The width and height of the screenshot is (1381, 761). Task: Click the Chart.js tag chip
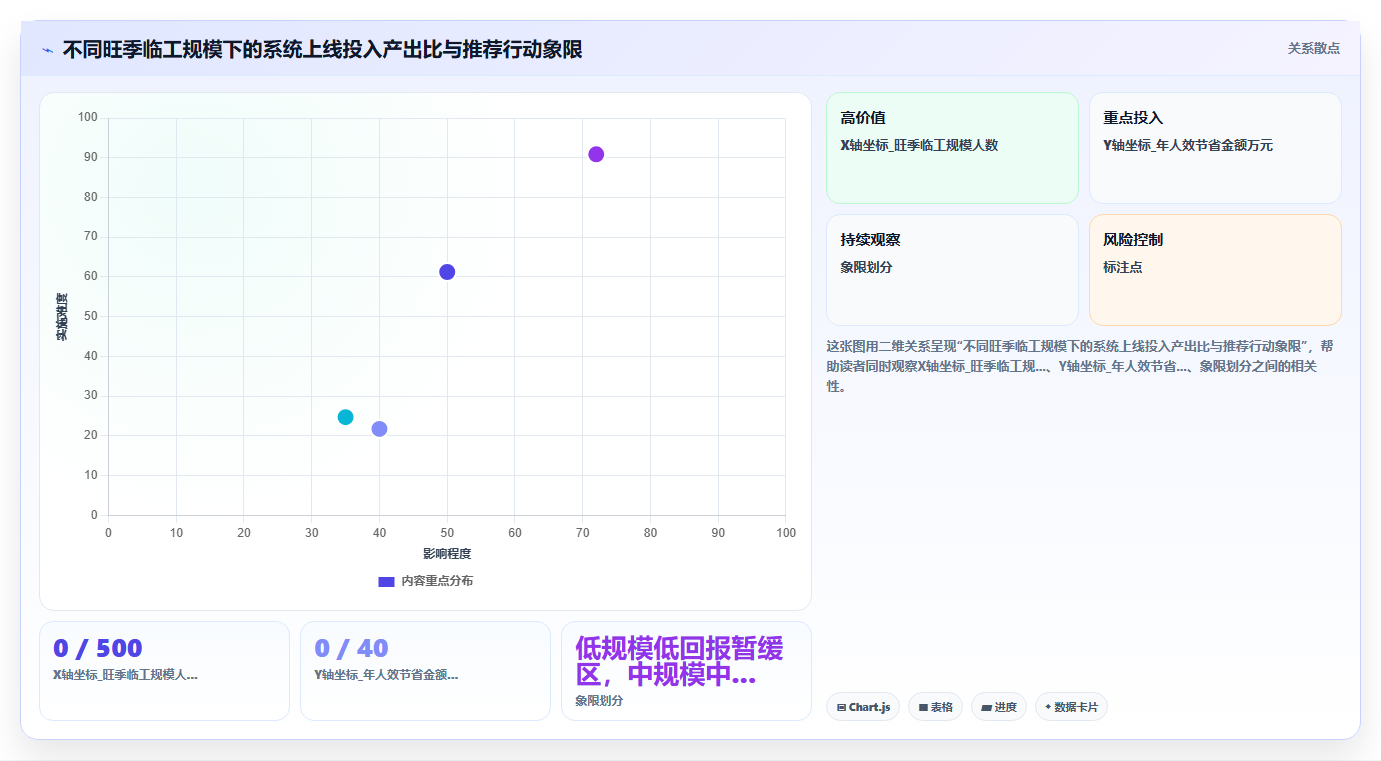(x=863, y=707)
